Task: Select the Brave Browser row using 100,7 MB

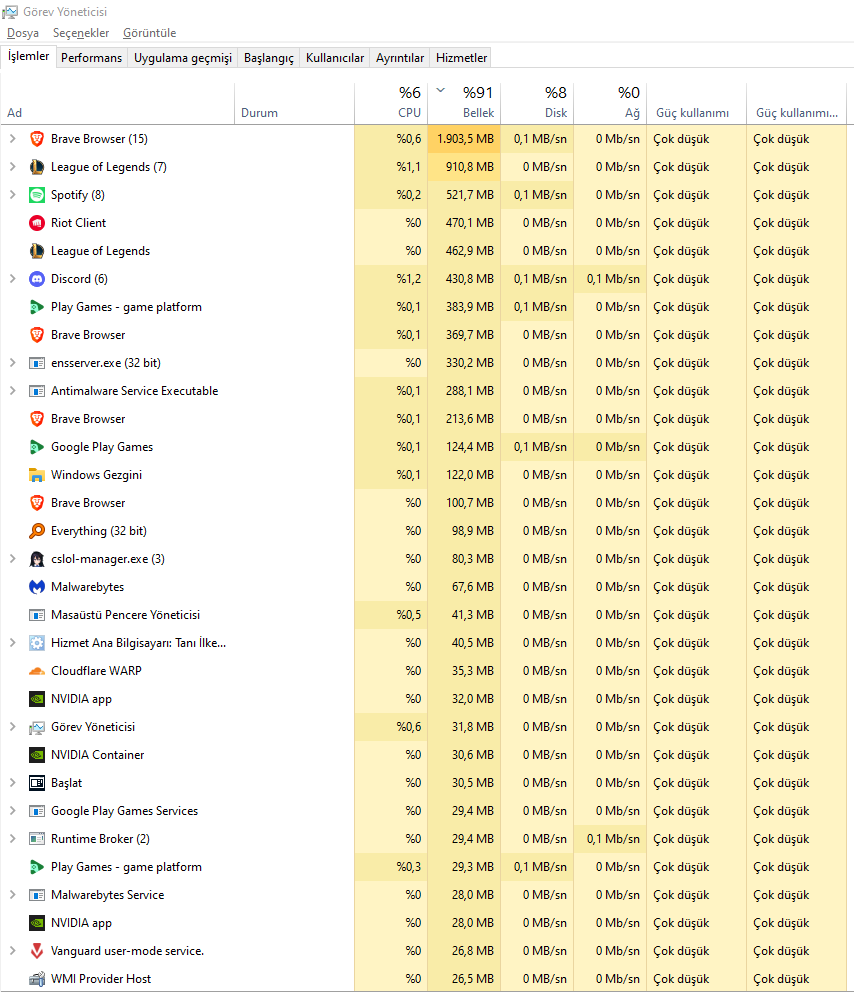Action: click(x=423, y=503)
